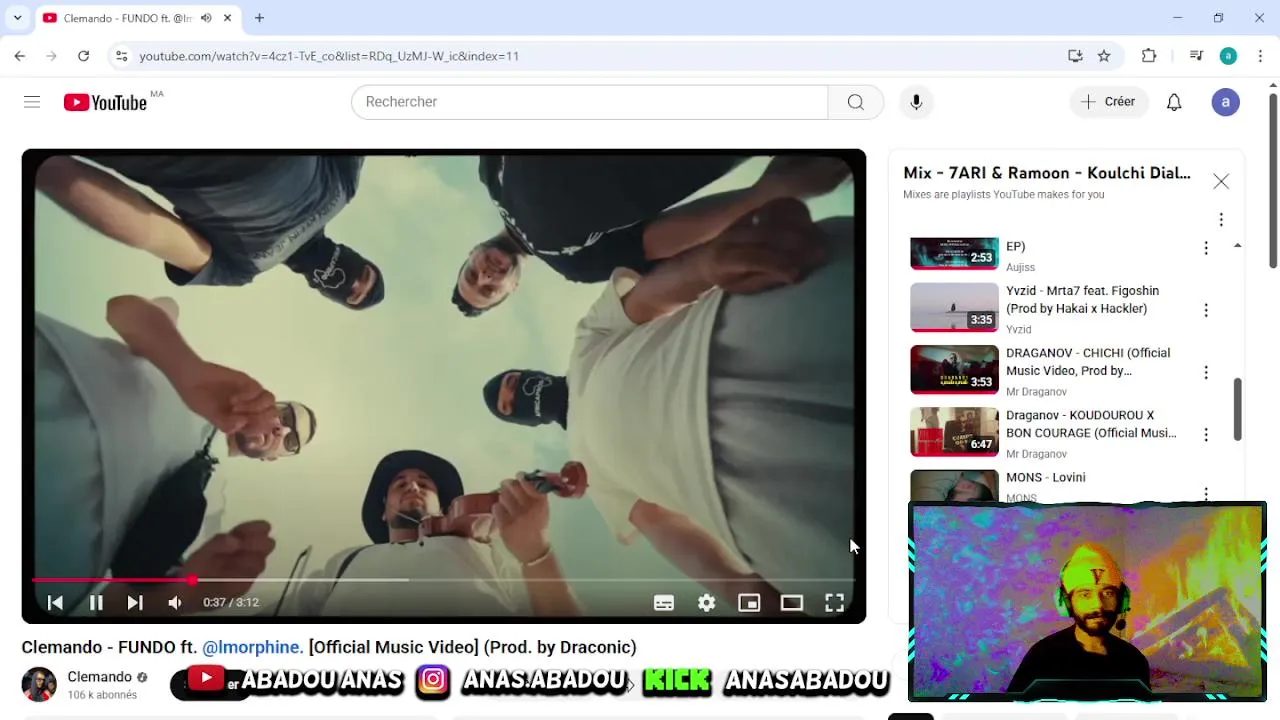
Task: Open options for DRAGANOV CHICHI item
Action: (x=1206, y=372)
